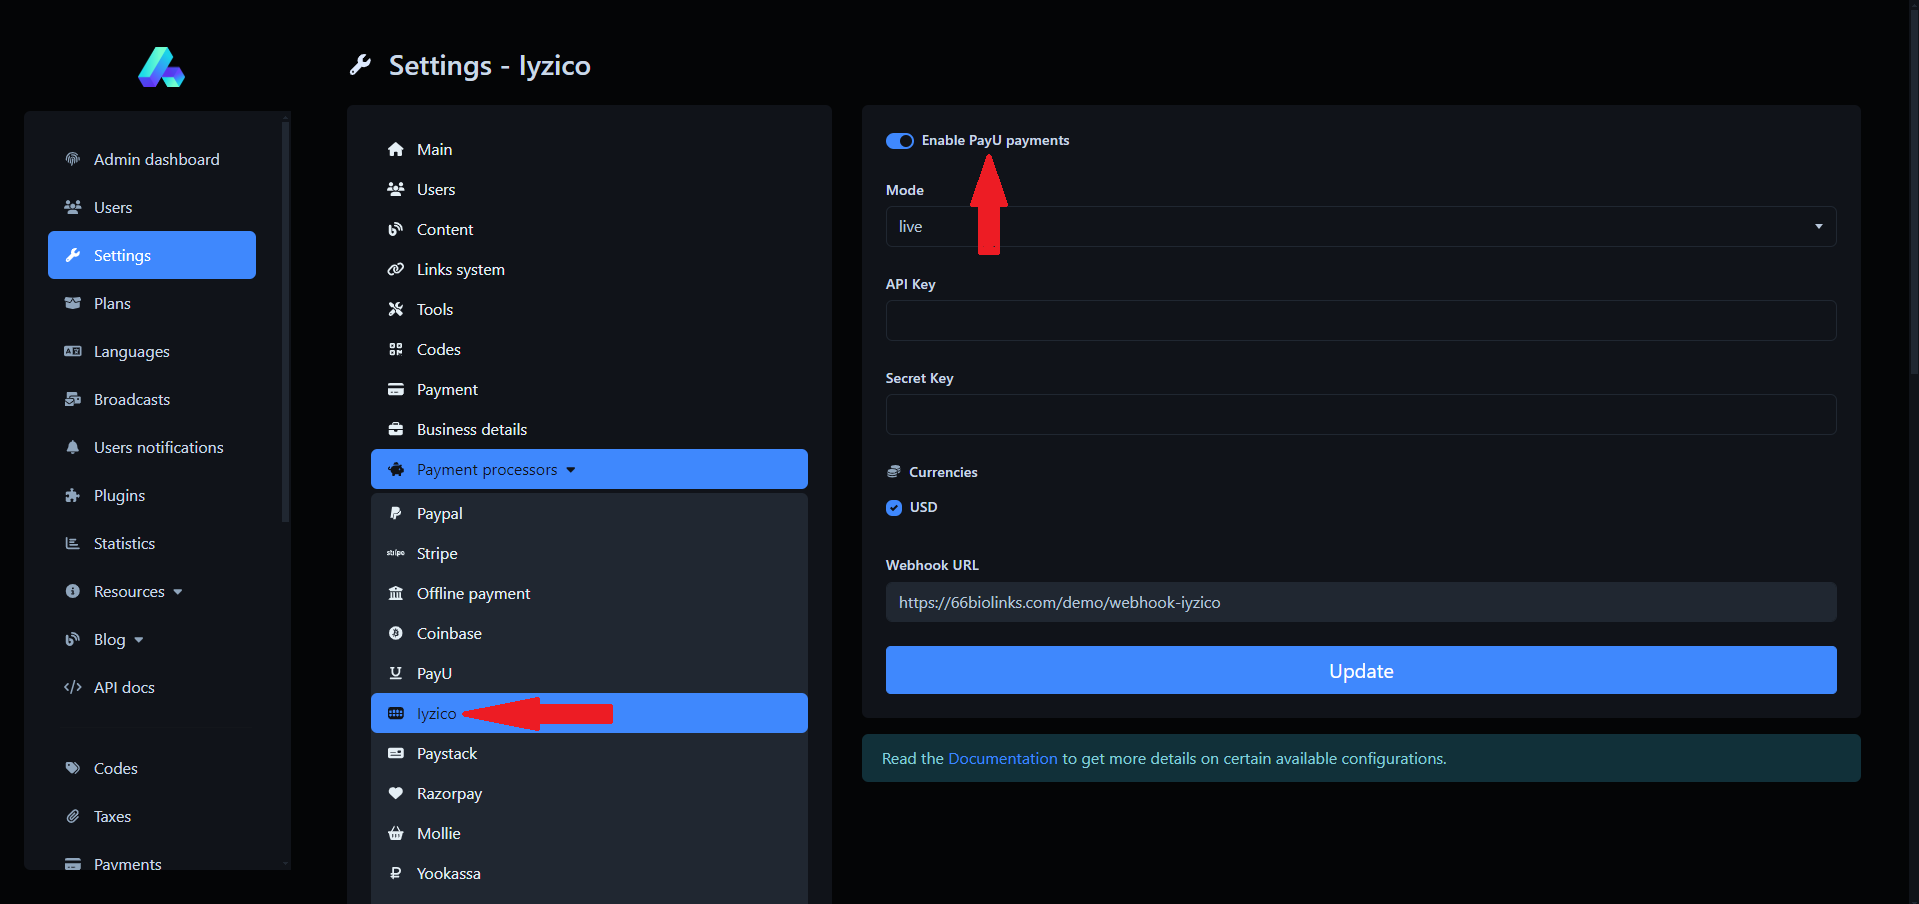Viewport: 1919px width, 904px height.
Task: Uncheck the USD currency checkbox
Action: pos(894,508)
